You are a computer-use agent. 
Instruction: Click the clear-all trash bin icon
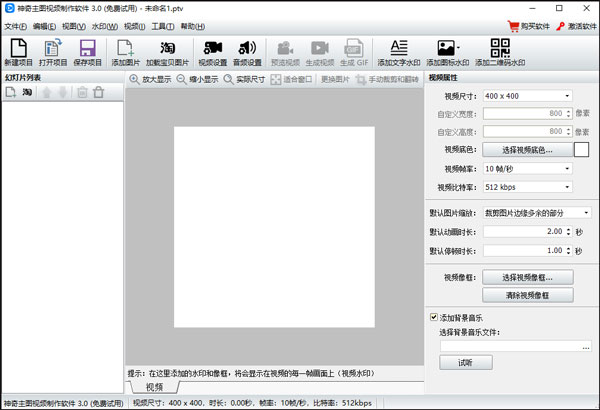(x=99, y=92)
